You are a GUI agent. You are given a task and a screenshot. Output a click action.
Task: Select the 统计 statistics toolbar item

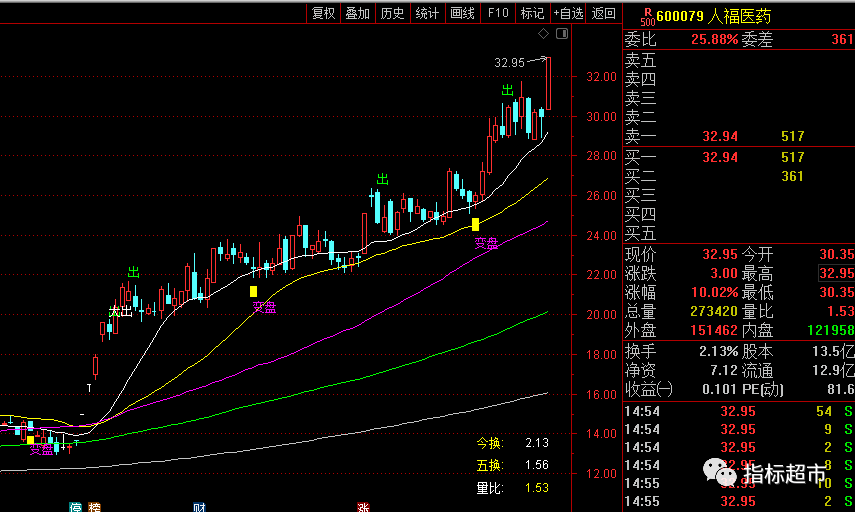pyautogui.click(x=428, y=14)
